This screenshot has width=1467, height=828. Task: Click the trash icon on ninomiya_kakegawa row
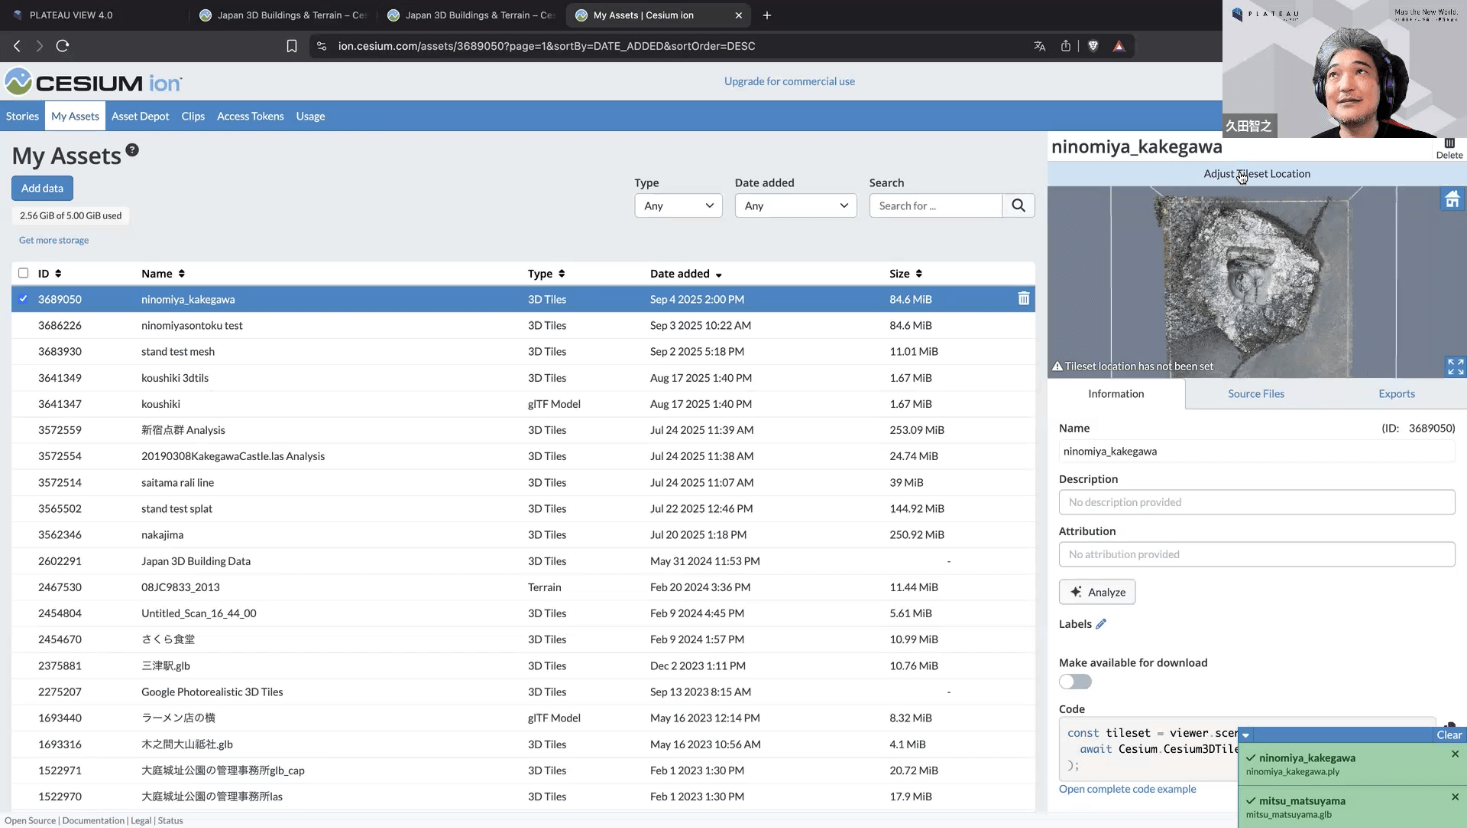click(1023, 299)
